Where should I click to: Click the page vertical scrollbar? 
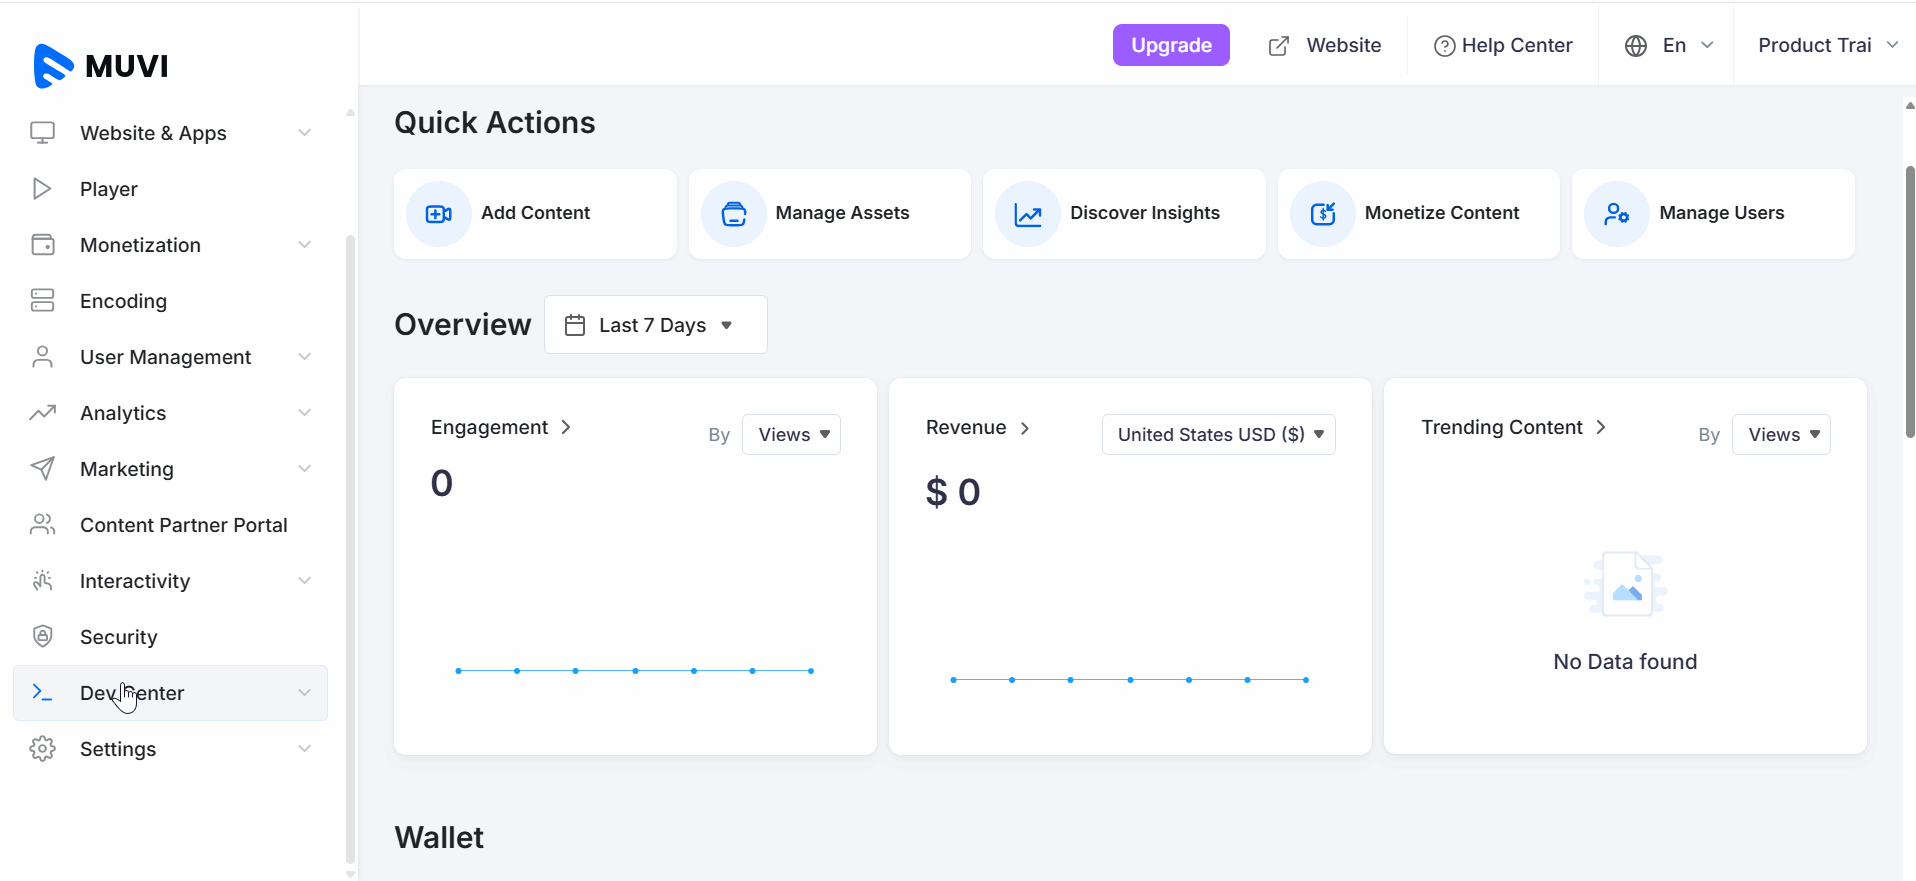1909,300
